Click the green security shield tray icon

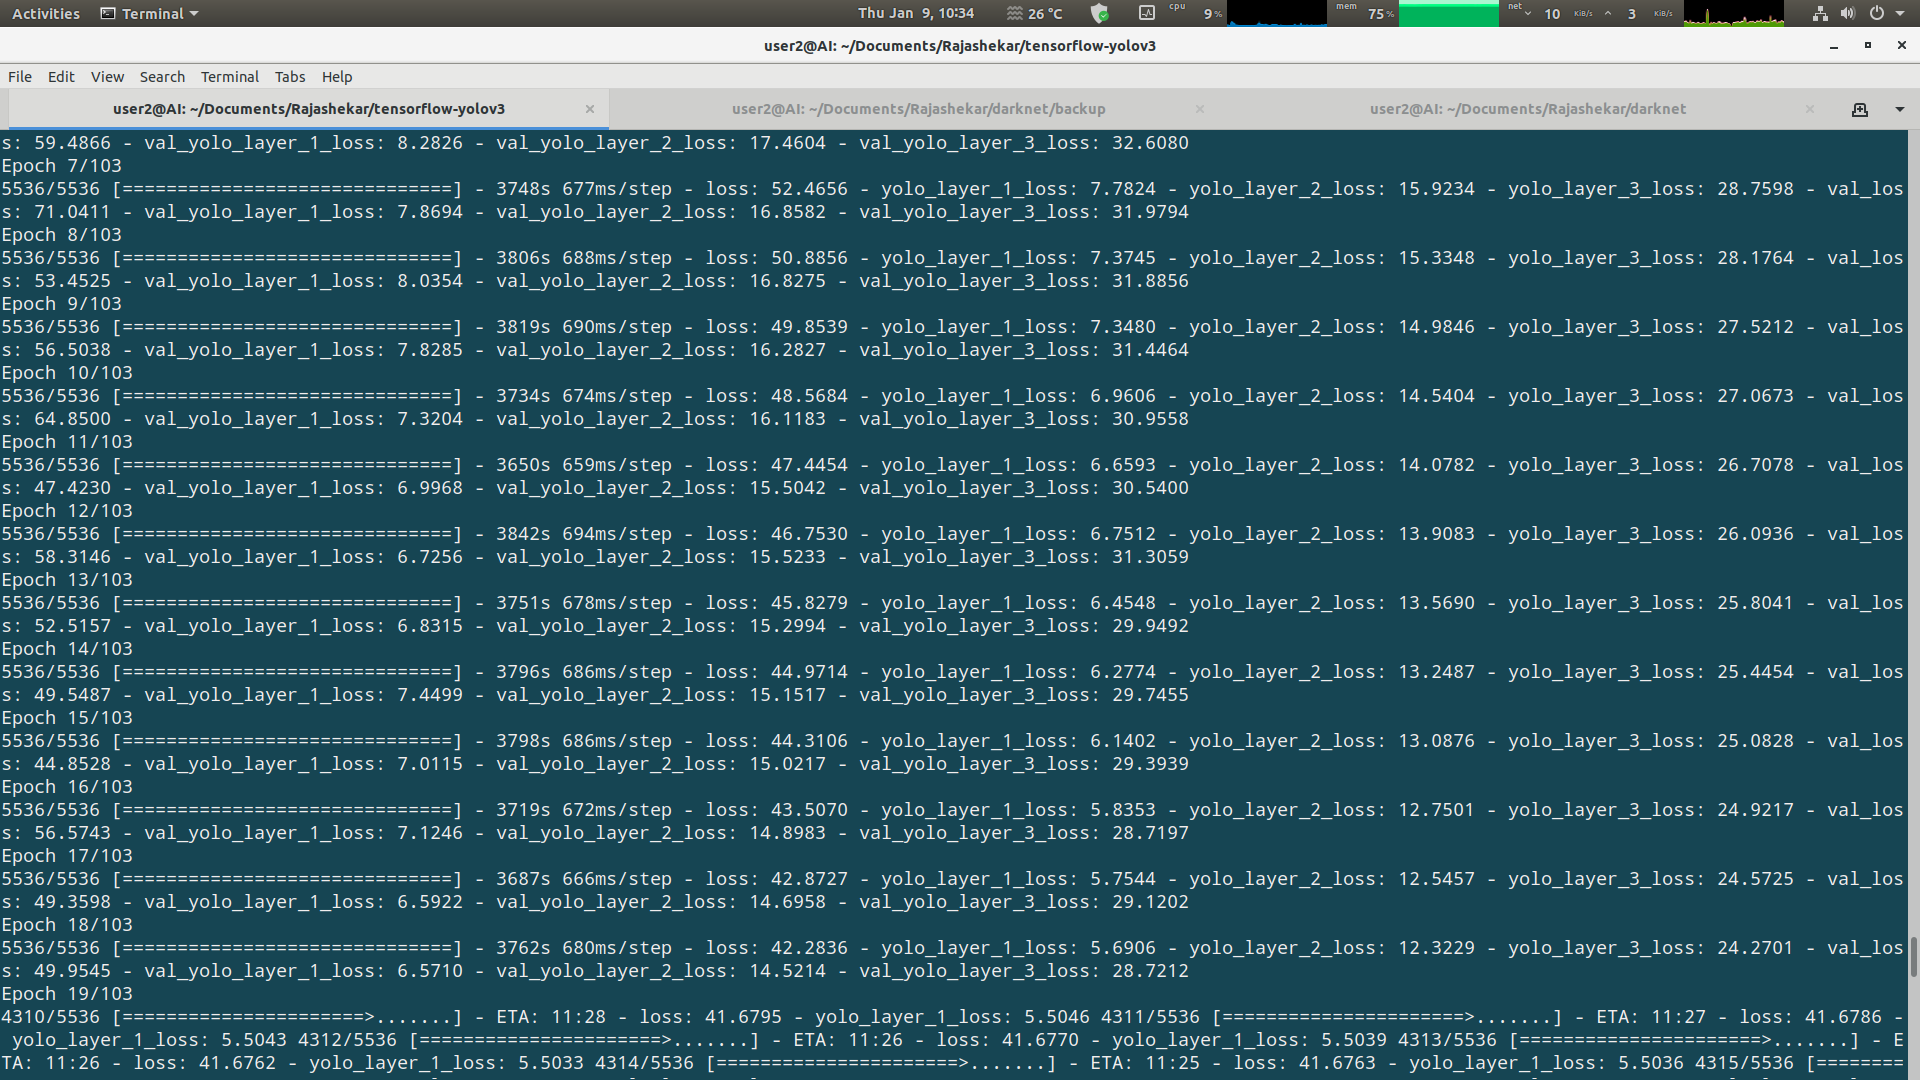(x=1101, y=14)
